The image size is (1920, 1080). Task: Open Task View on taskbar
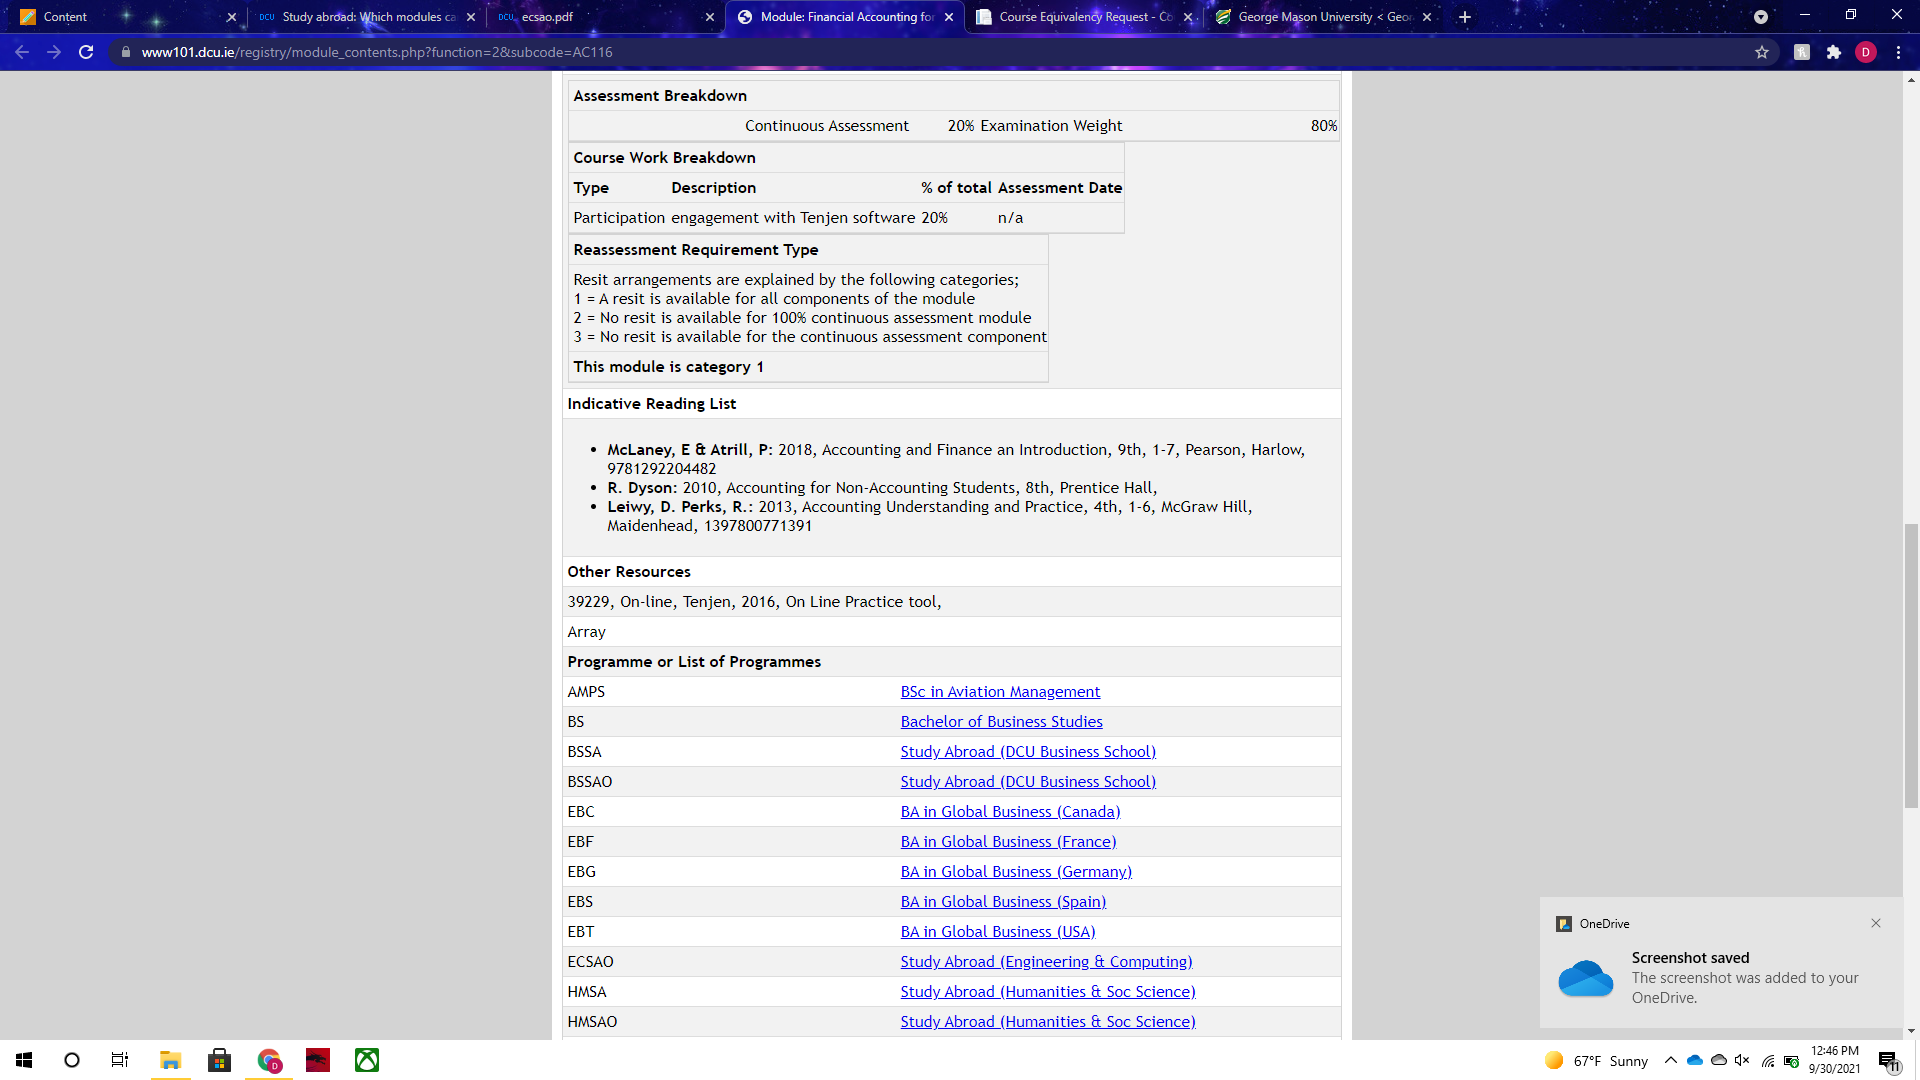pos(120,1060)
